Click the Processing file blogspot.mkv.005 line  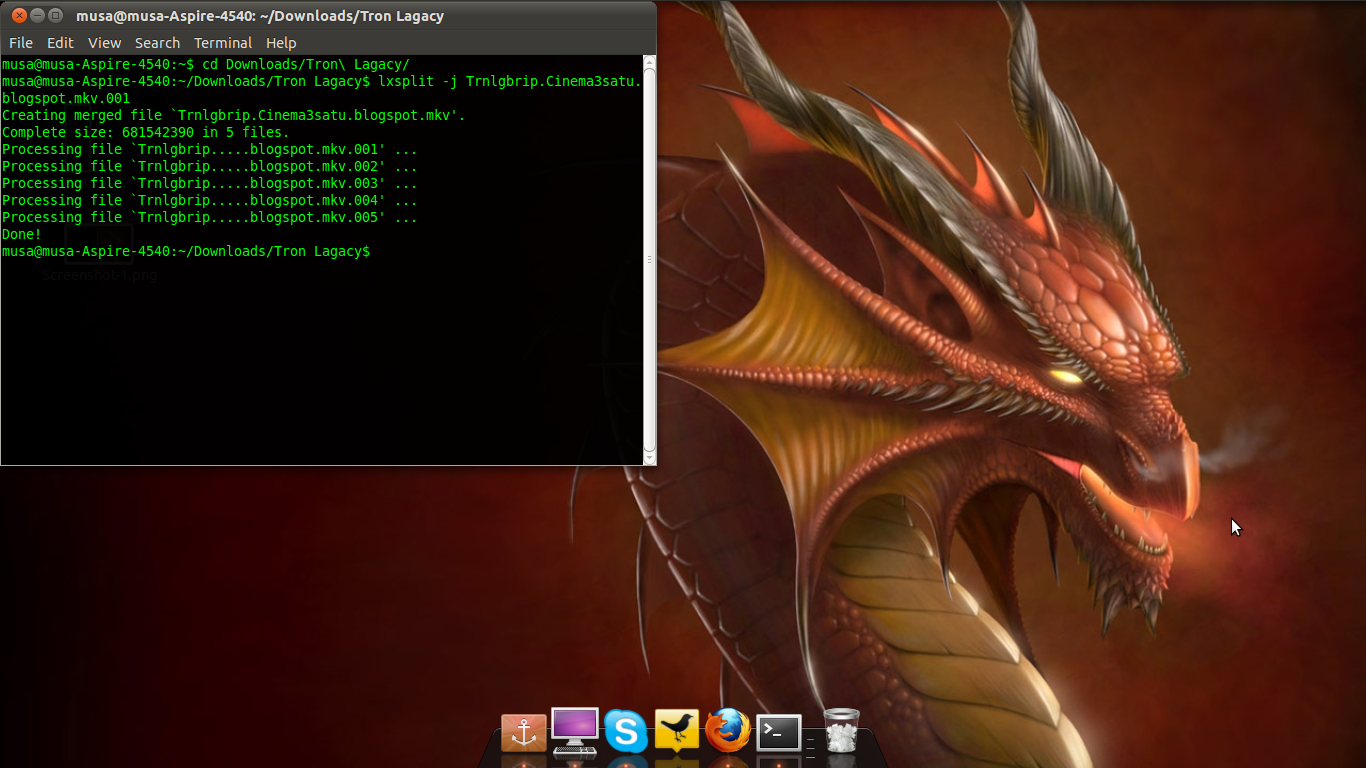(210, 217)
